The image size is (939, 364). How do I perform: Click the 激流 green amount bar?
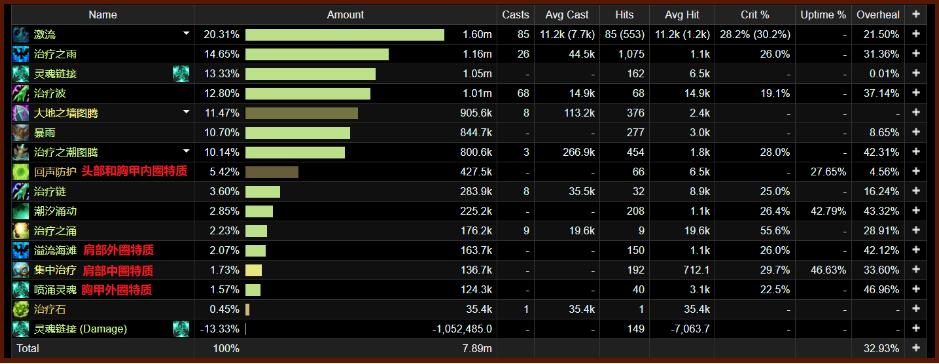click(345, 35)
